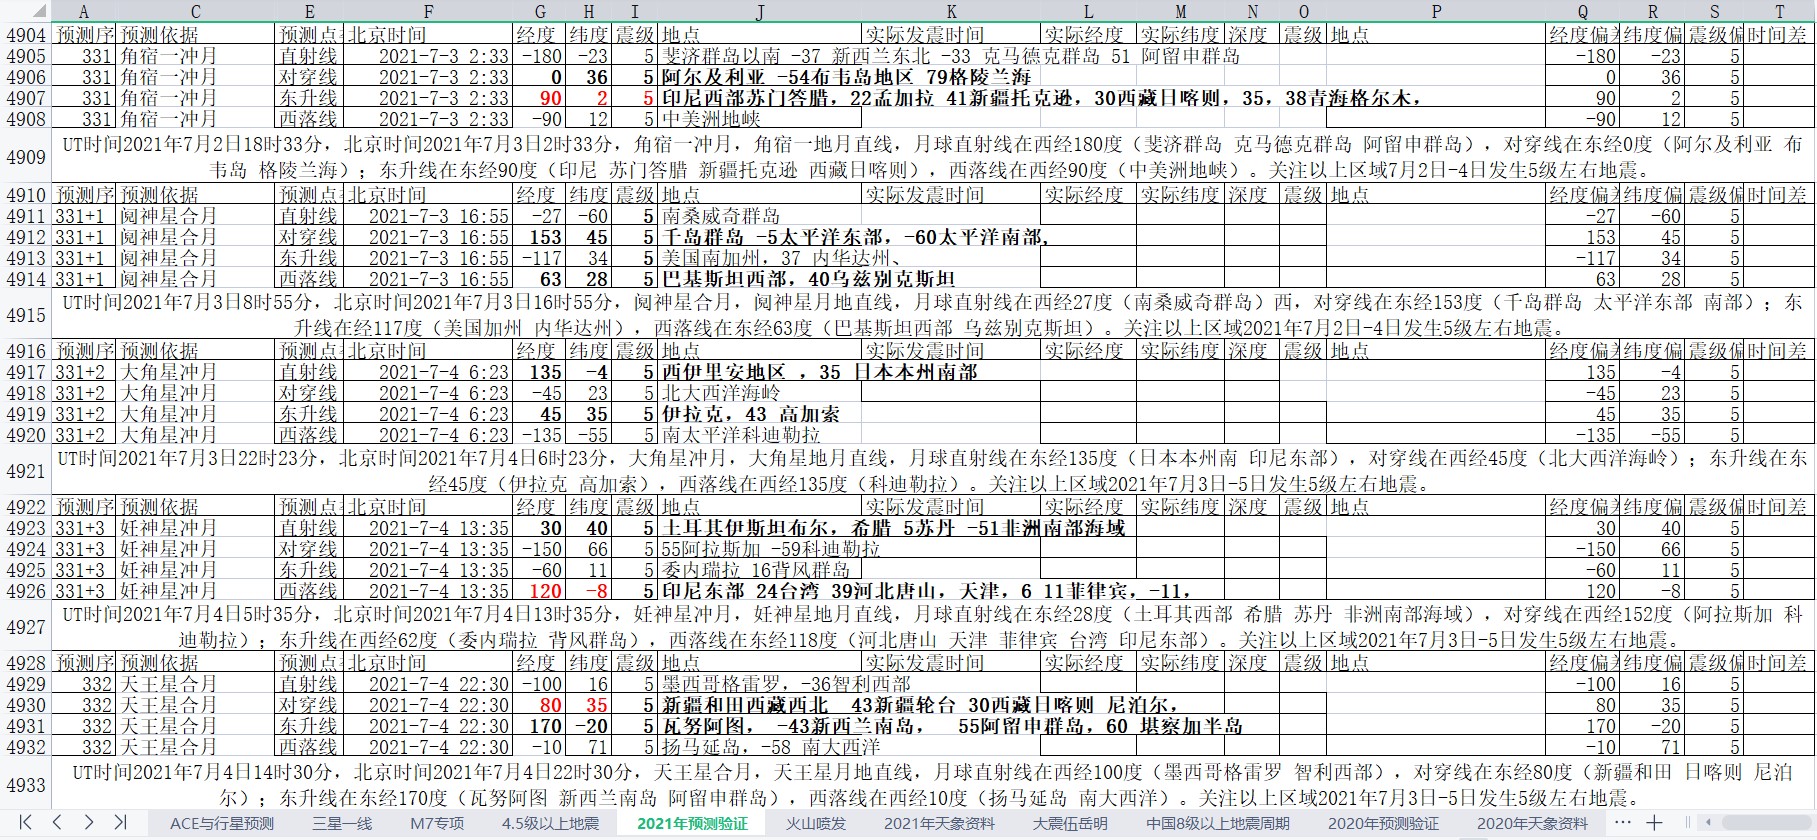
Task: Open the 火山喷发 sheet tab
Action: 815,823
